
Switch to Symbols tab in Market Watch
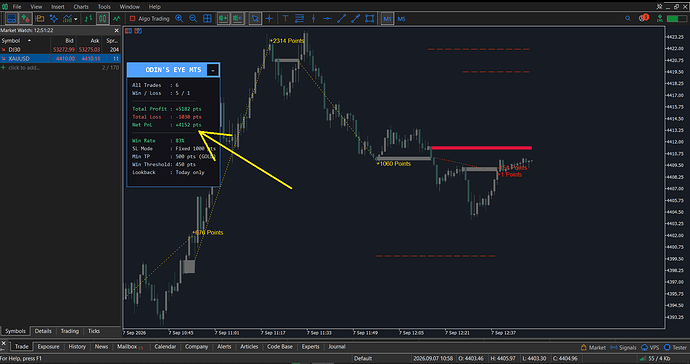[x=15, y=331]
